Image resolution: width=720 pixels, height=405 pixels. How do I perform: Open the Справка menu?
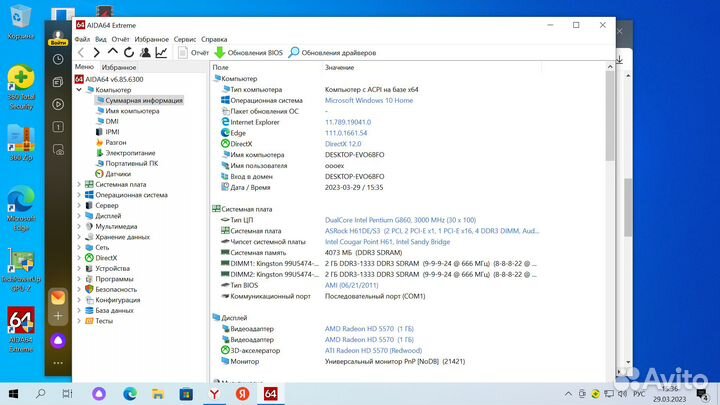tap(214, 39)
